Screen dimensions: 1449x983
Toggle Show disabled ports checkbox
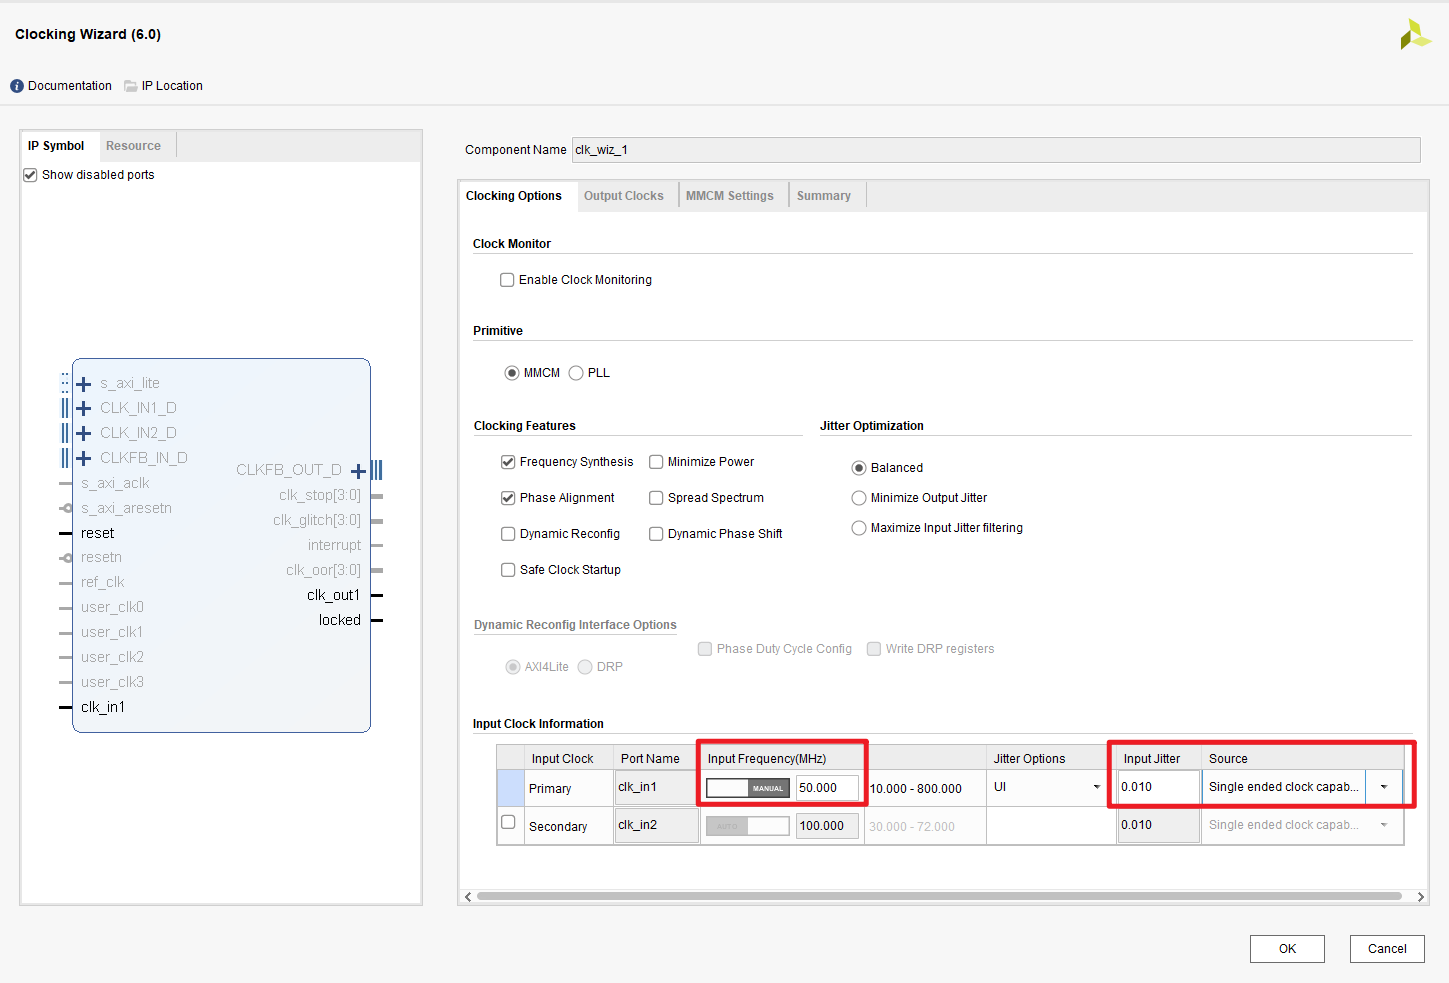coord(30,175)
